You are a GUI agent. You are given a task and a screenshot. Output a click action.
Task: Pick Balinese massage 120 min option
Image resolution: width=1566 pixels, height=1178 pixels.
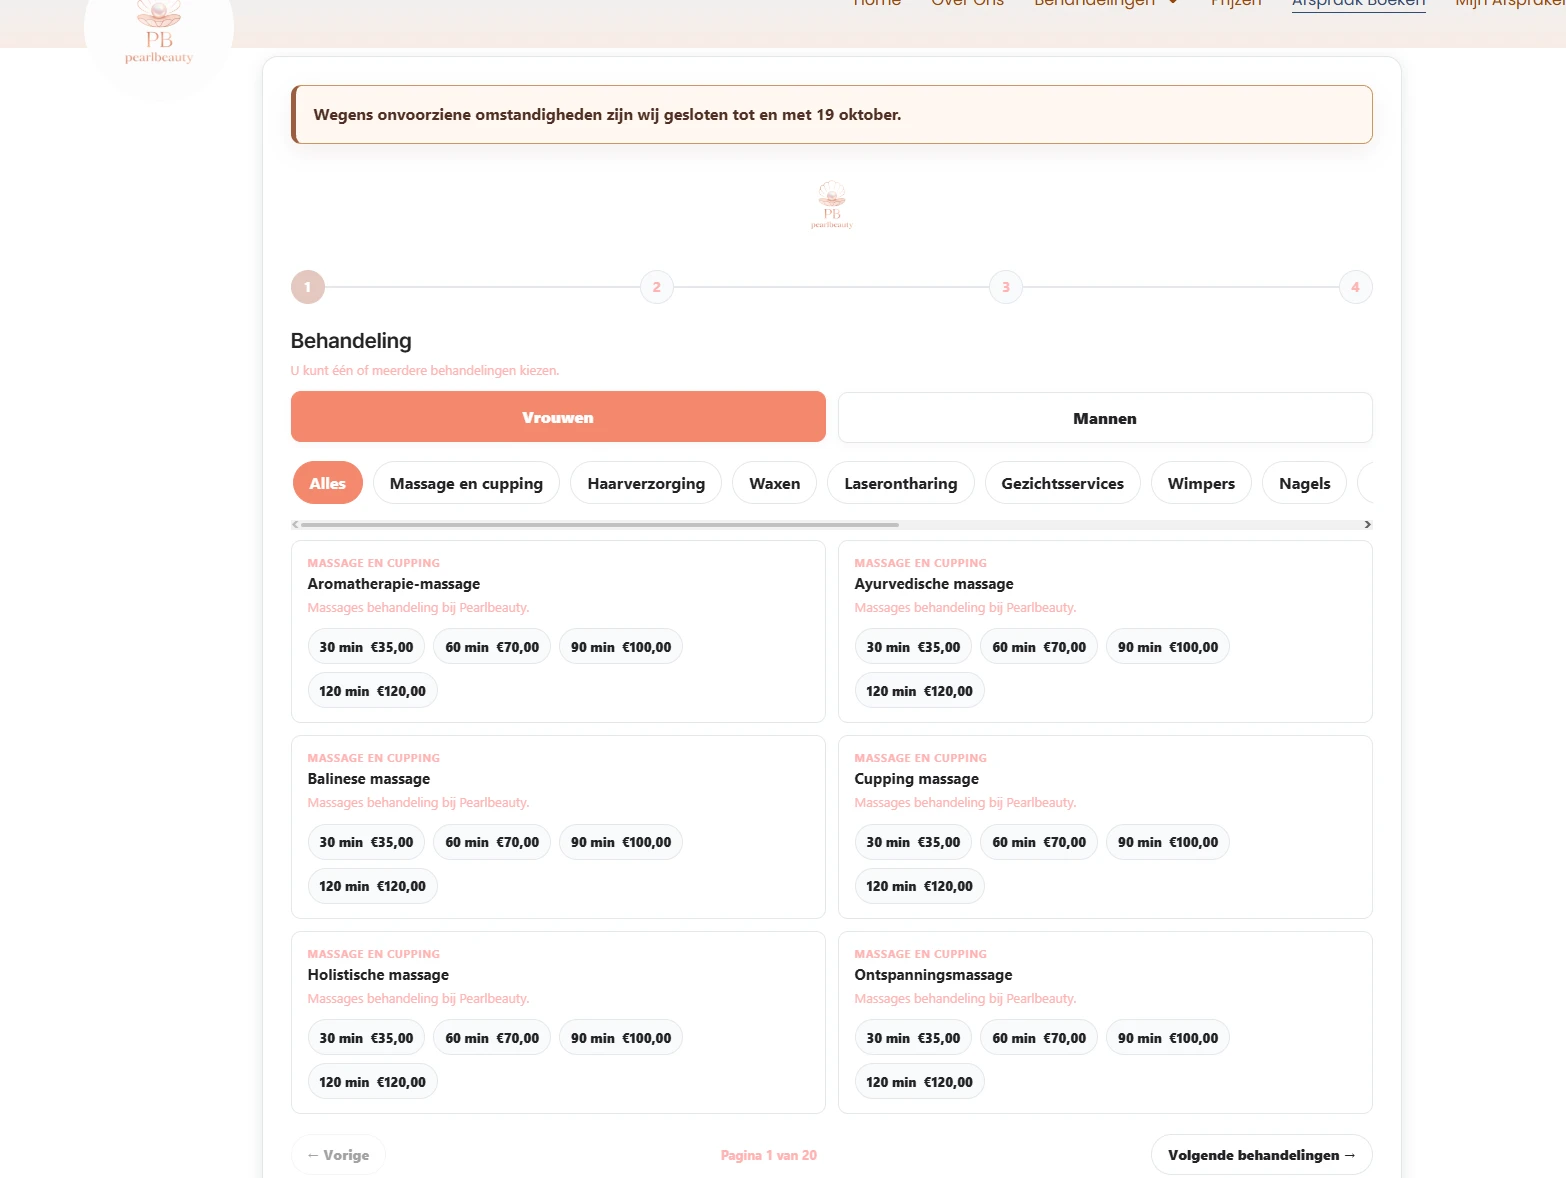(x=372, y=886)
